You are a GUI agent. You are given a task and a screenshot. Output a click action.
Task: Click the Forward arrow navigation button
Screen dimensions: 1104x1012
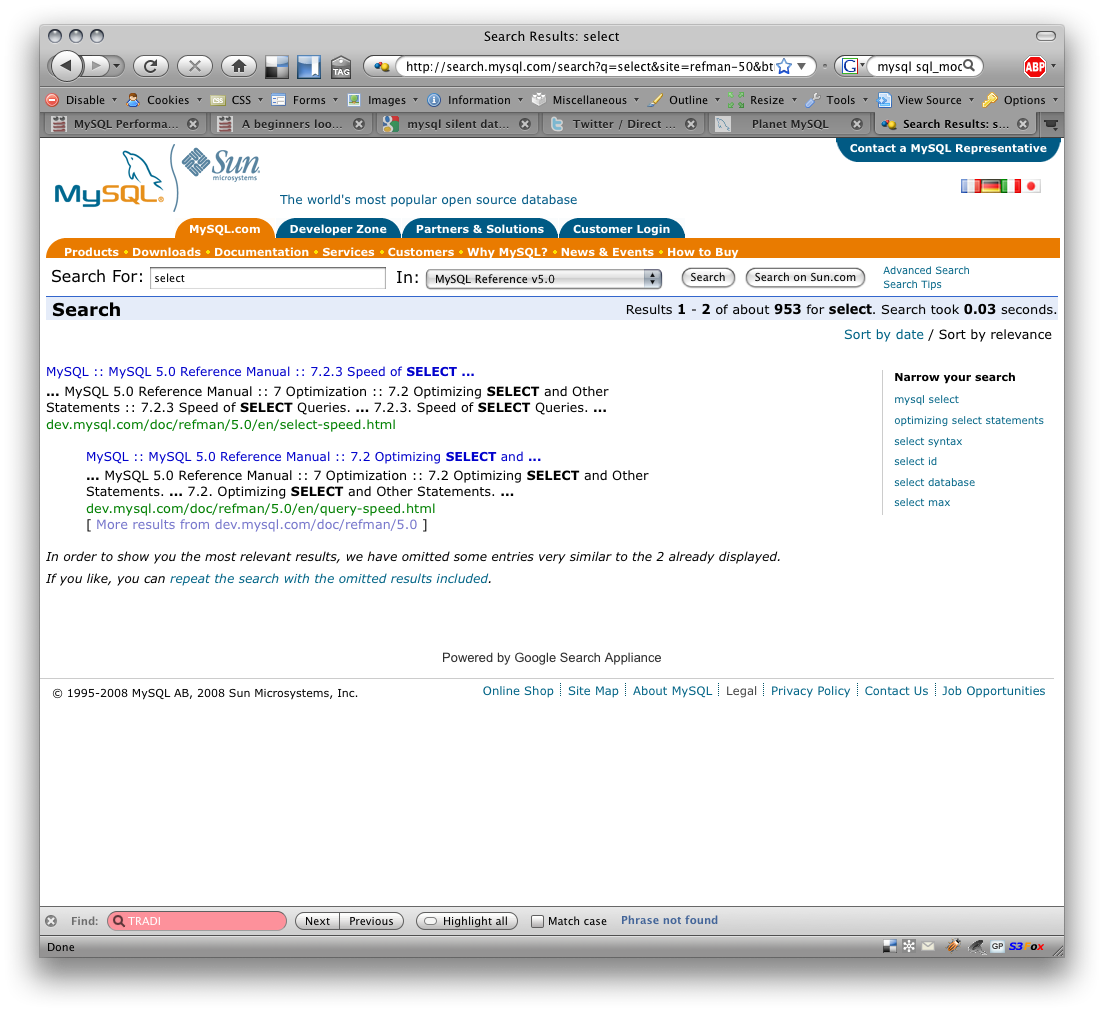[96, 66]
